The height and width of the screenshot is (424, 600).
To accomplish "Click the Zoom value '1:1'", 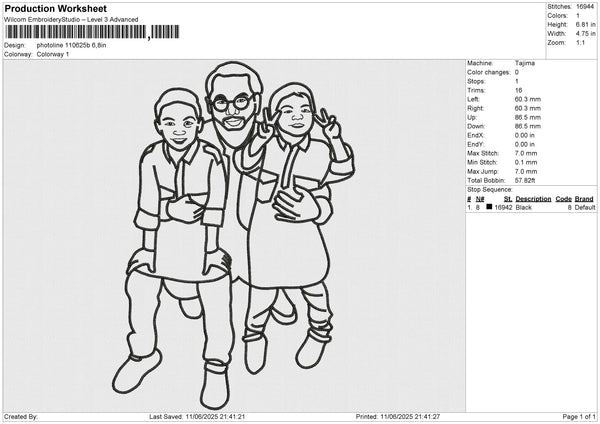I will pos(580,42).
